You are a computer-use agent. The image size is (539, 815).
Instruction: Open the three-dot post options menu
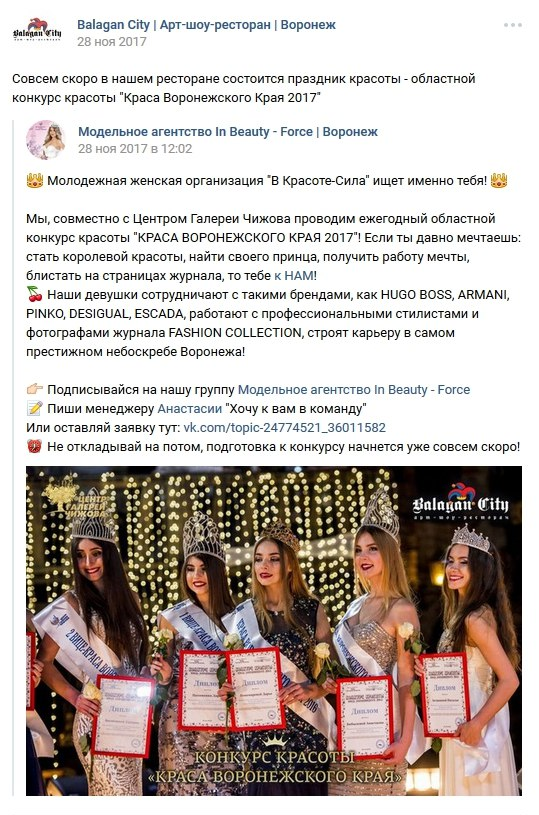pos(512,25)
